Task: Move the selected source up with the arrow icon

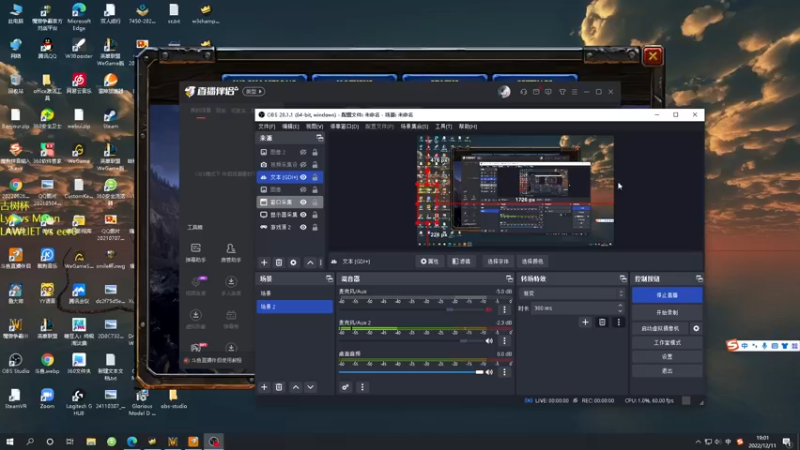Action: [310, 262]
